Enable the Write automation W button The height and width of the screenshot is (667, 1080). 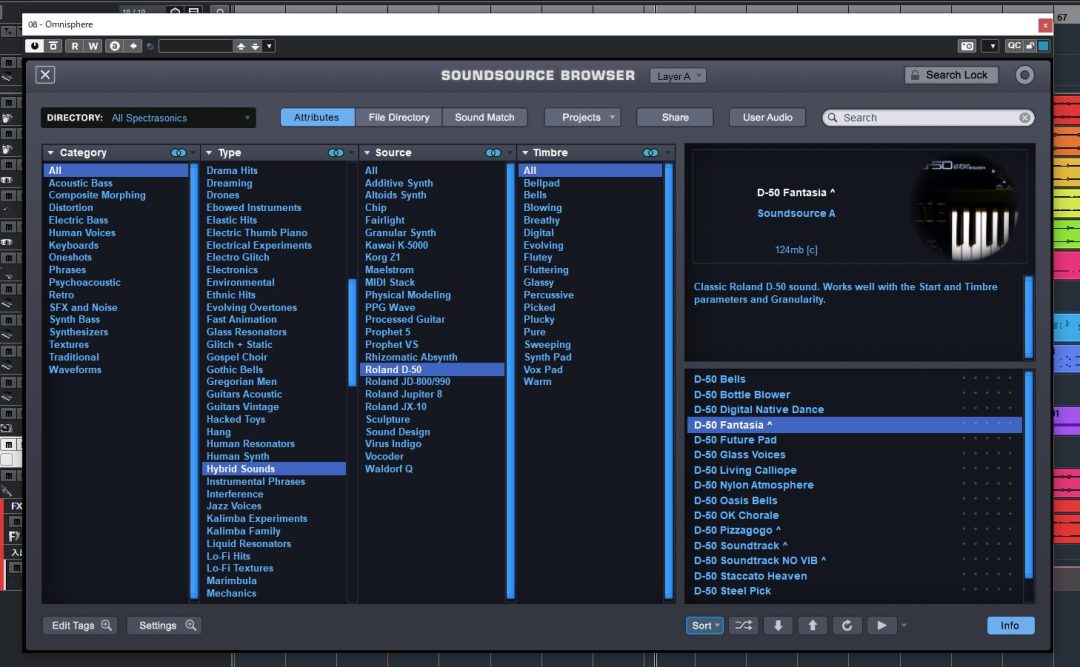[93, 46]
